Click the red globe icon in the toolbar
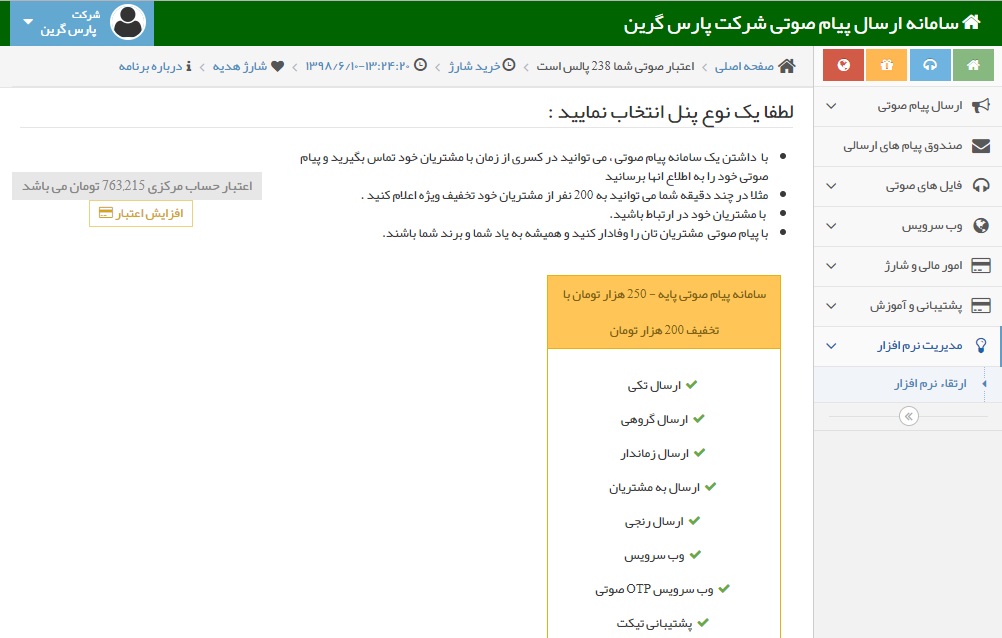The image size is (1002, 638). click(x=843, y=63)
